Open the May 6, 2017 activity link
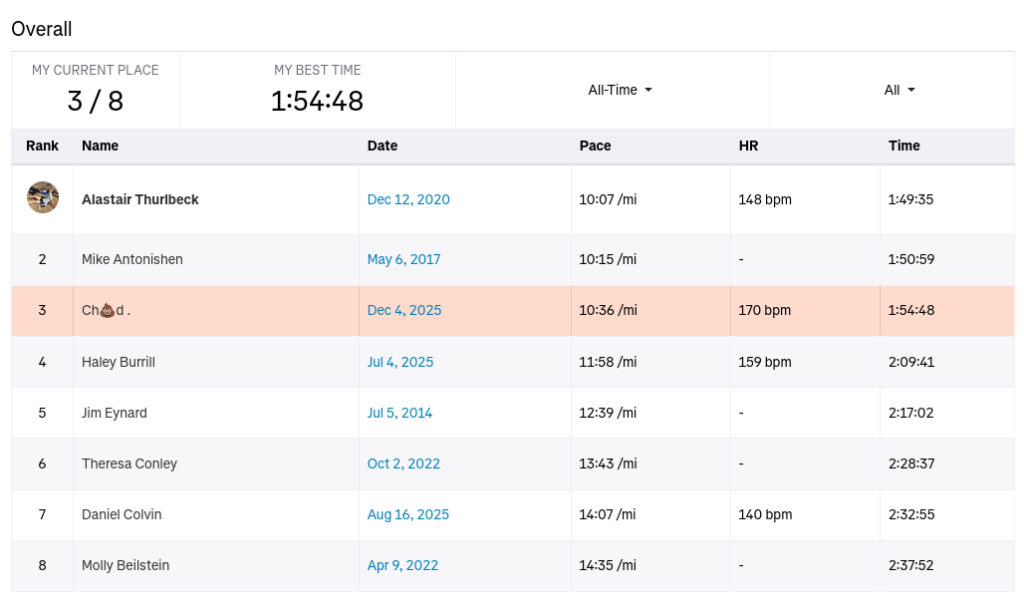This screenshot has width=1024, height=615. click(x=403, y=259)
